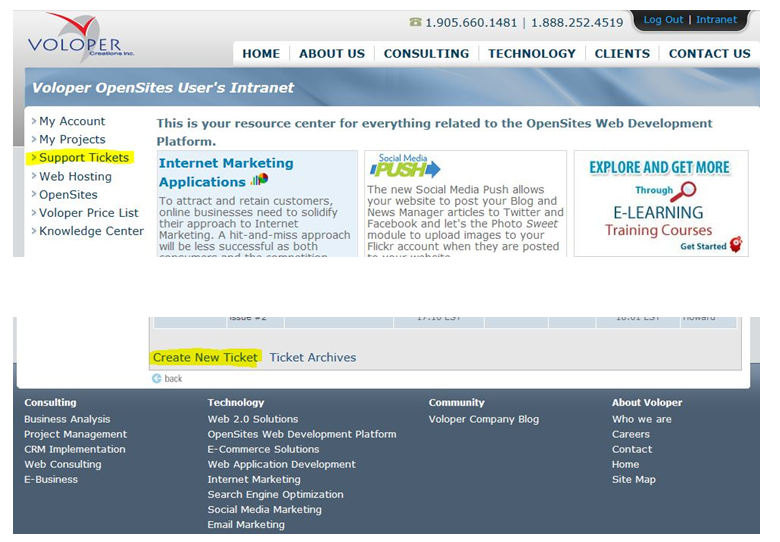Image resolution: width=780 pixels, height=542 pixels.
Task: Click the magnifying glass E-Learning icon
Action: [x=683, y=191]
